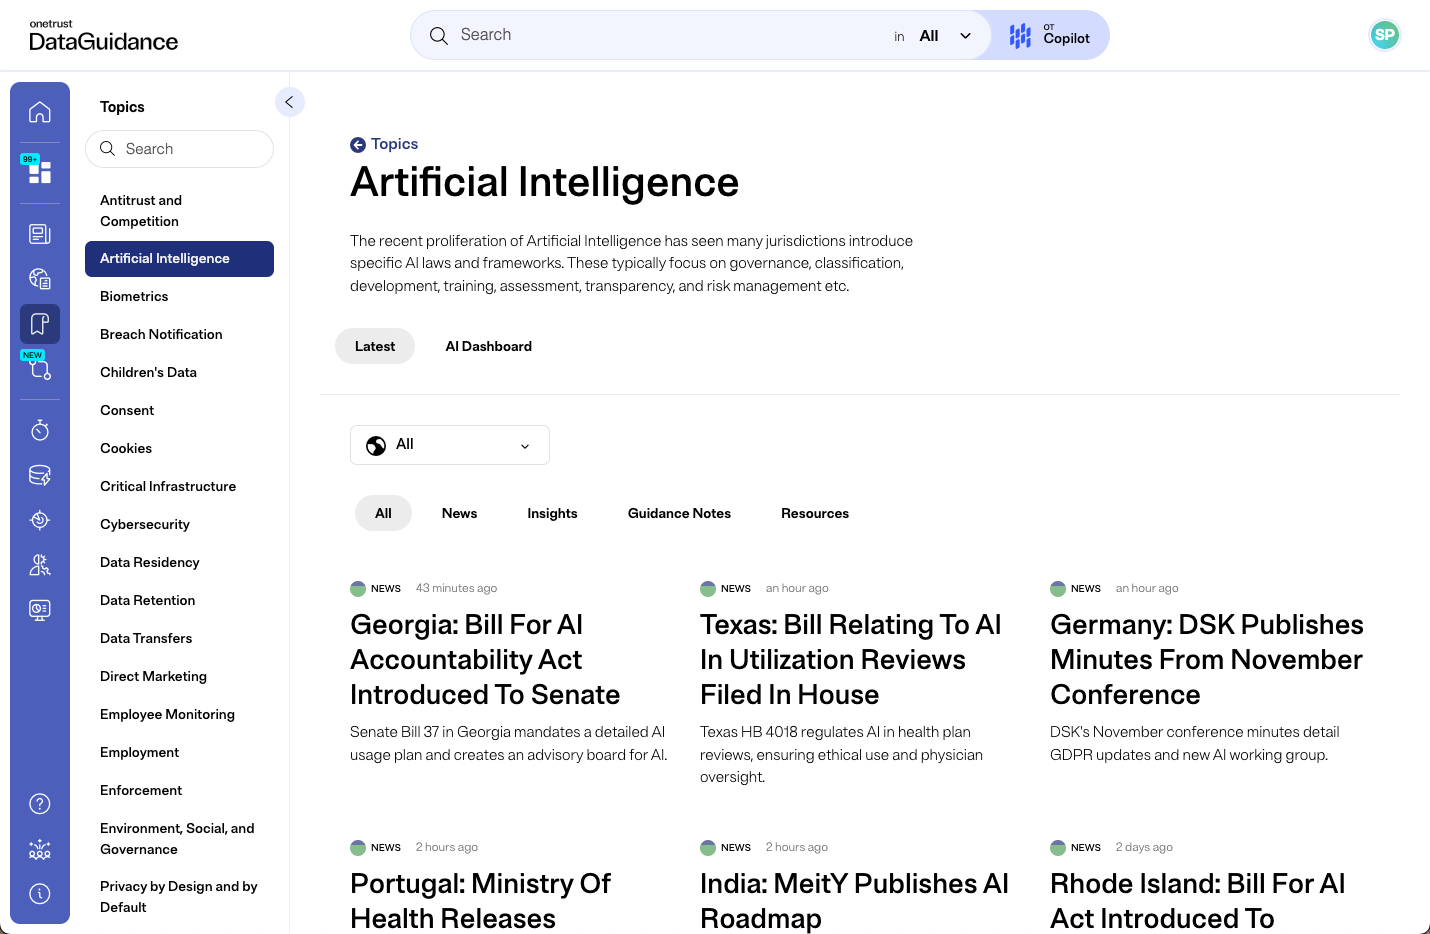Image resolution: width=1430 pixels, height=934 pixels.
Task: Select the News filter pill
Action: pos(459,513)
